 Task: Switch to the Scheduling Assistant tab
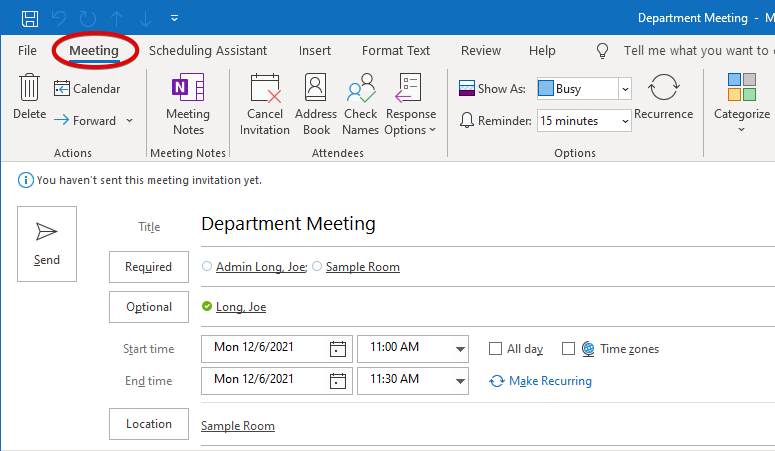click(208, 50)
